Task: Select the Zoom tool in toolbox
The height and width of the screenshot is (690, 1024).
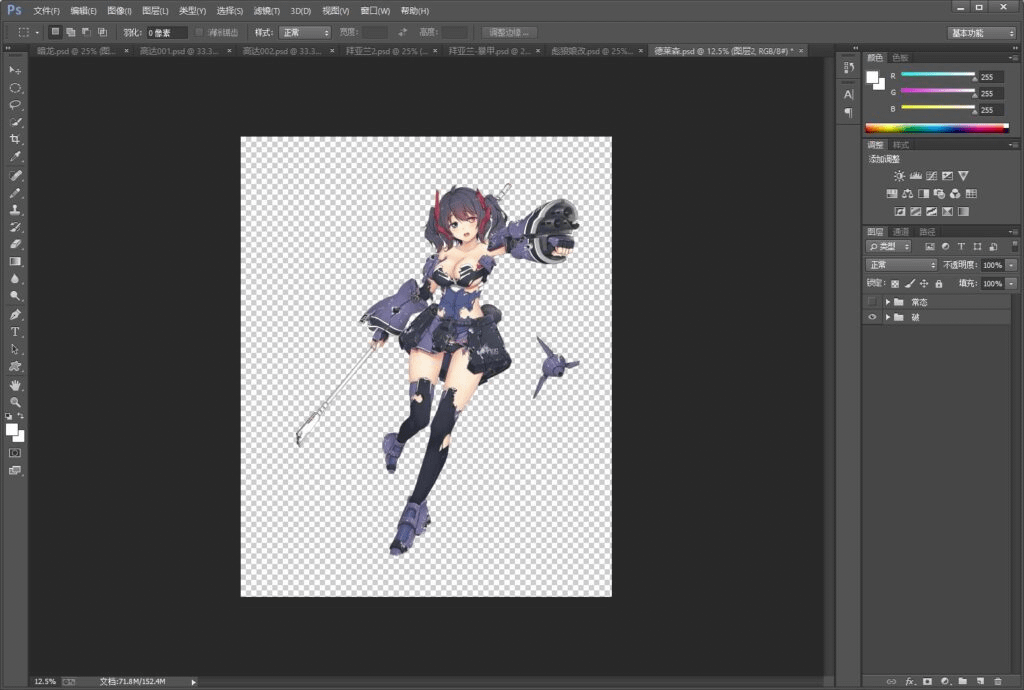Action: pyautogui.click(x=14, y=403)
